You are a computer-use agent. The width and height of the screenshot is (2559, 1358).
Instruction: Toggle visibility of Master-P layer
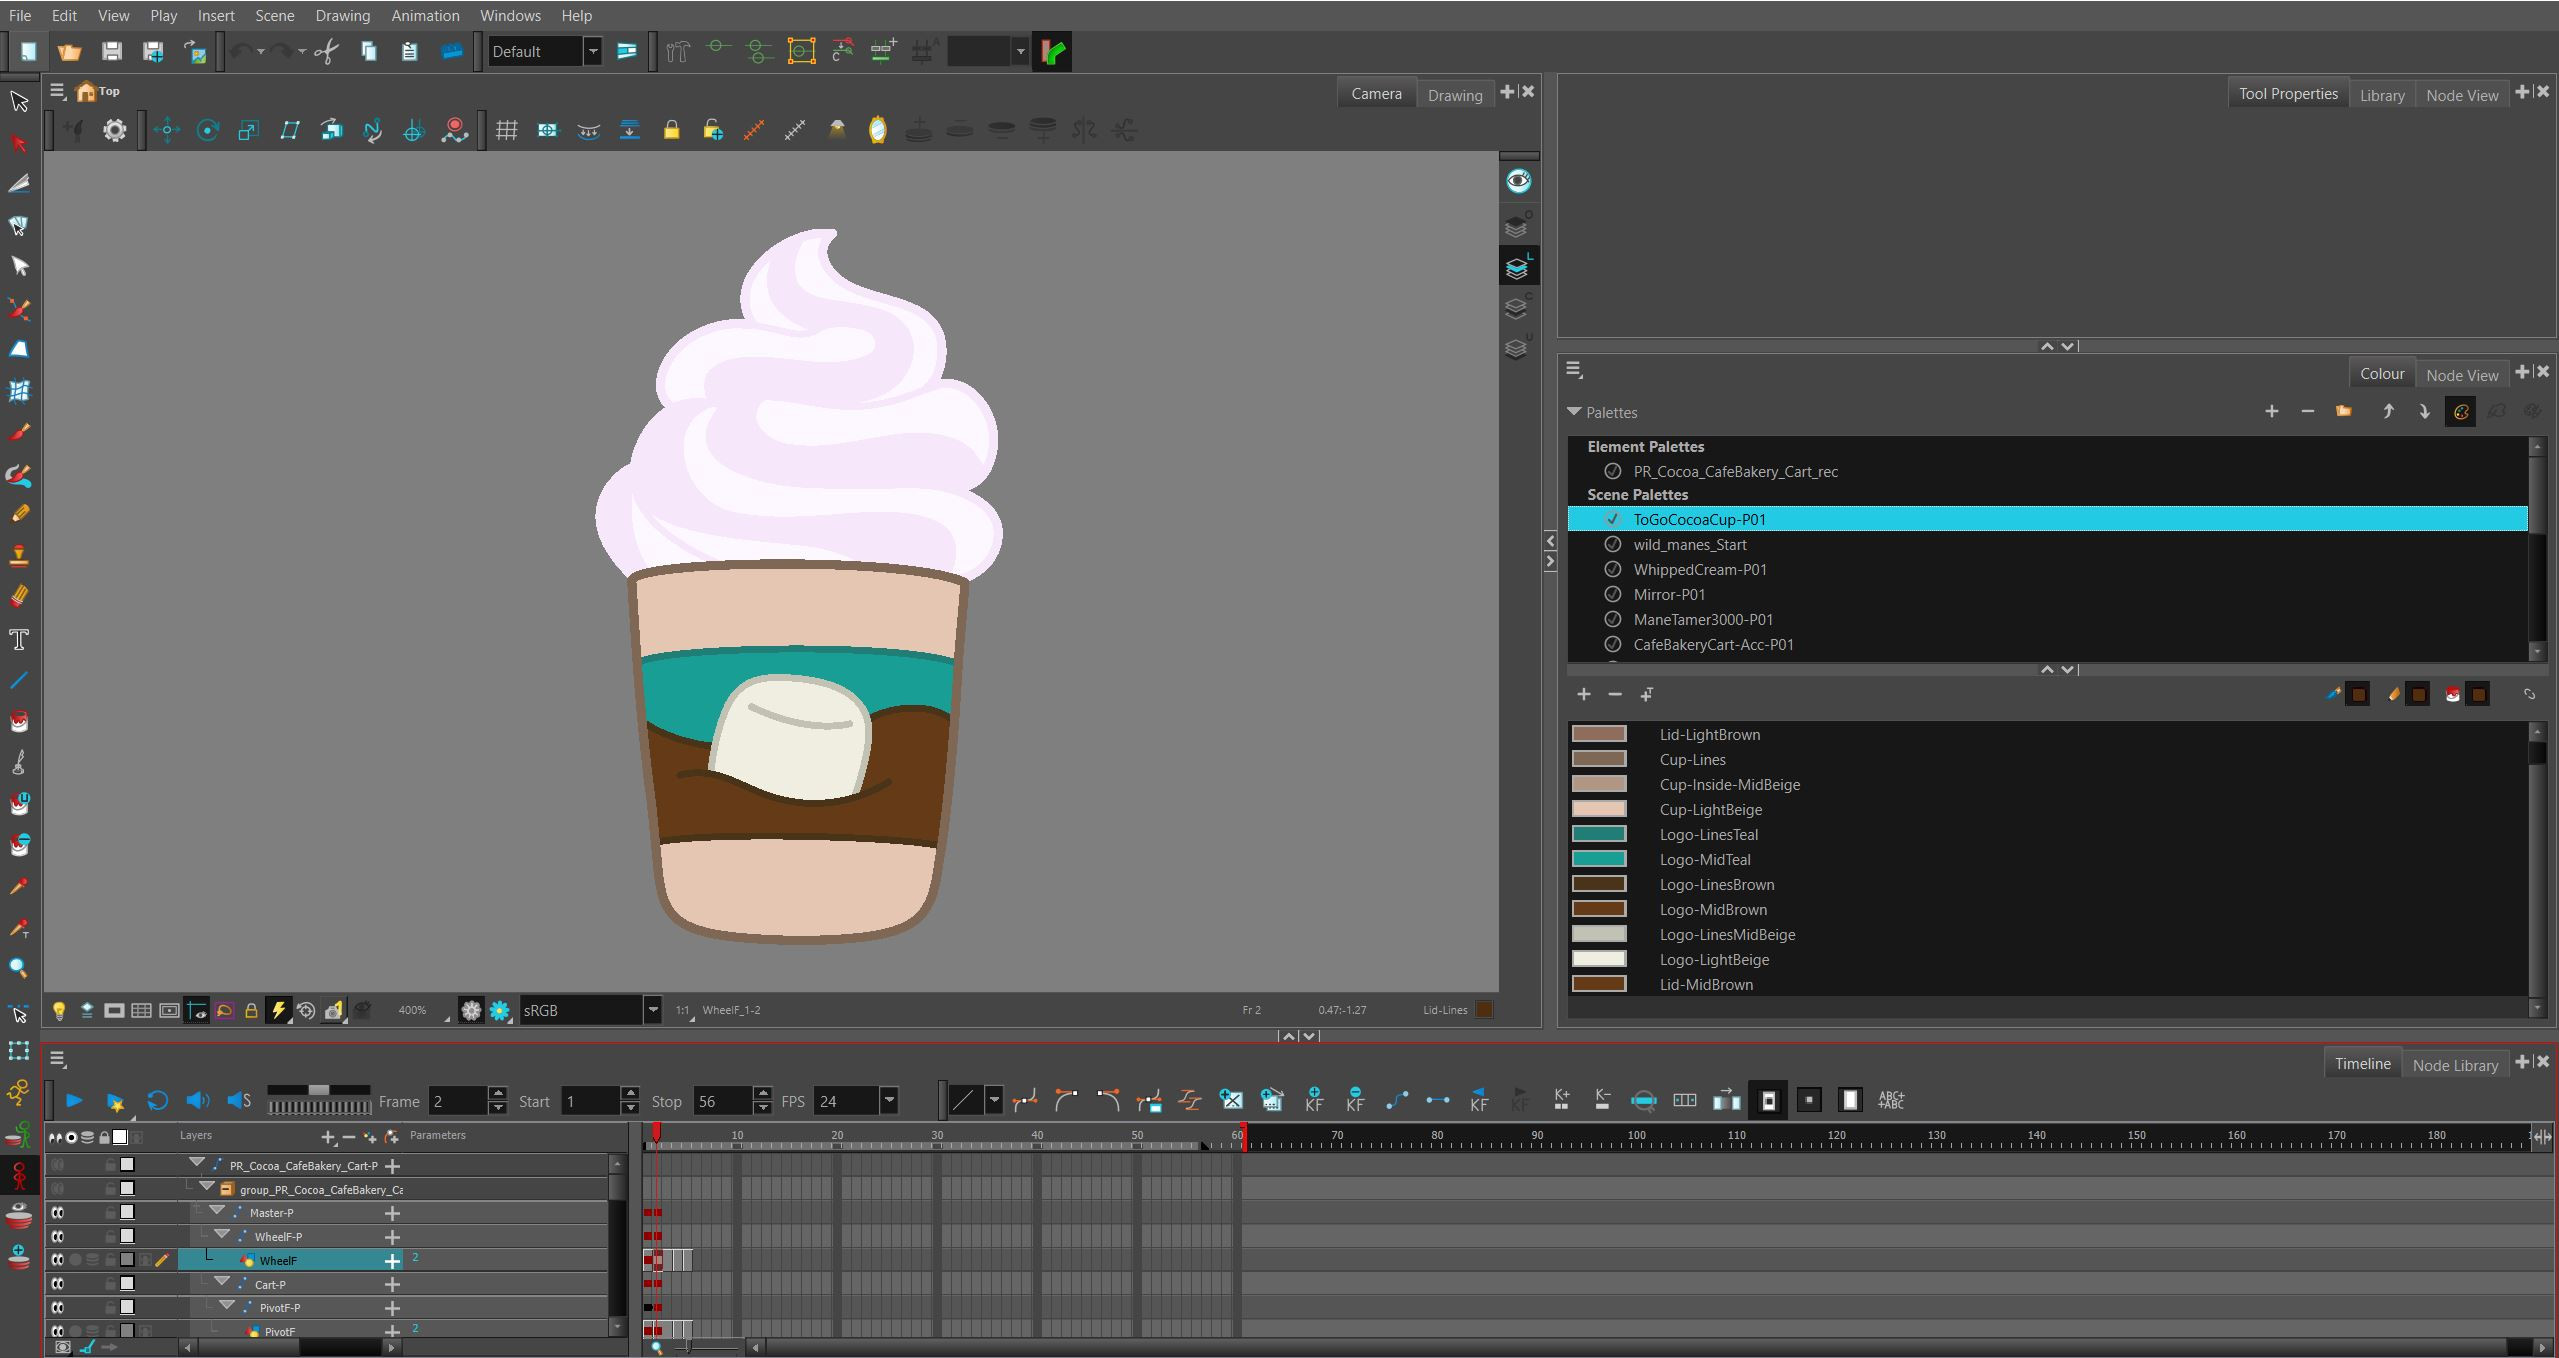(x=58, y=1213)
